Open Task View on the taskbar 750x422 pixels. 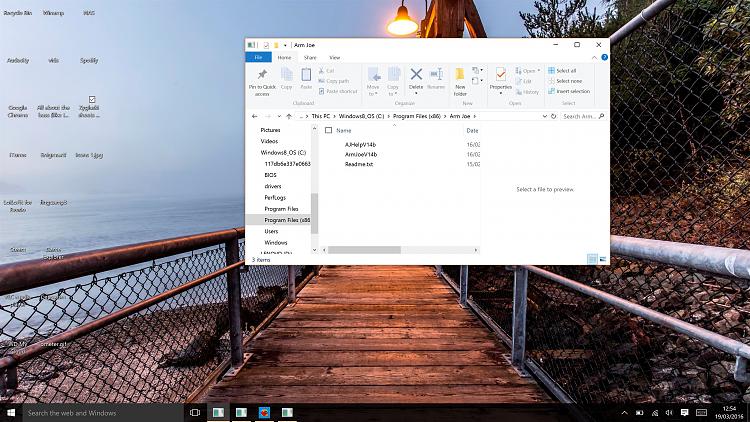pos(195,412)
